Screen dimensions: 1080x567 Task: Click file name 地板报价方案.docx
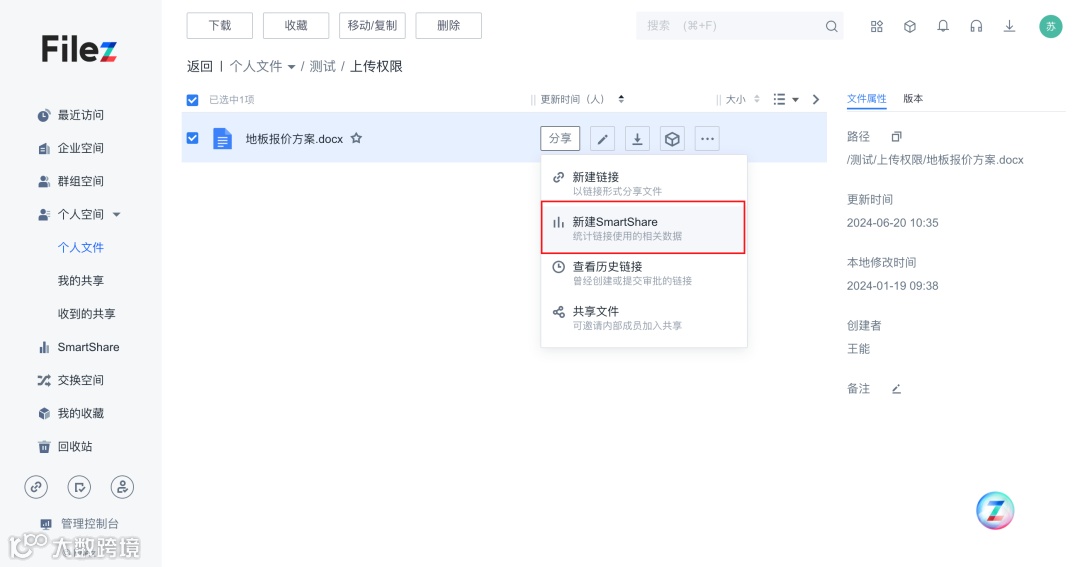click(294, 138)
